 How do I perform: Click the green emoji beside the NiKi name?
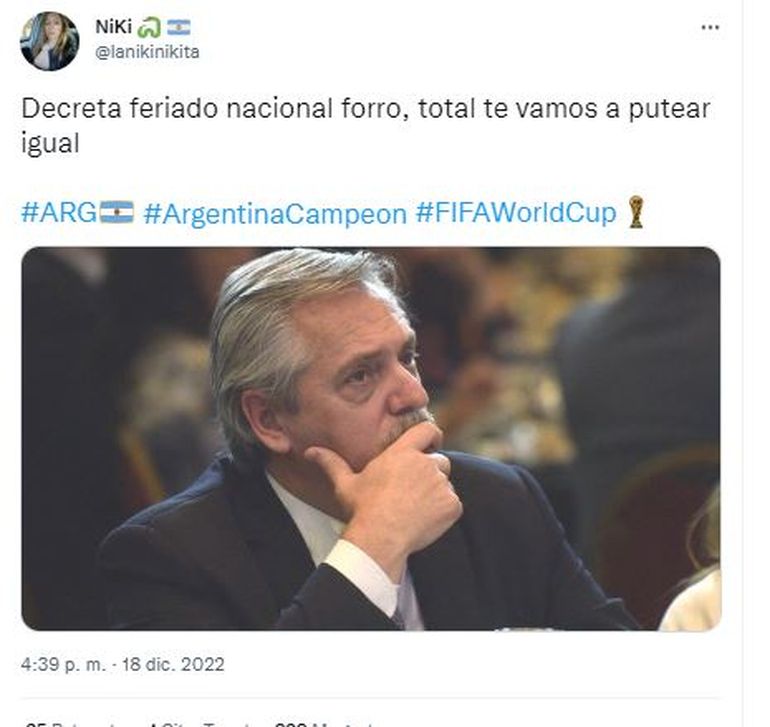coord(148,28)
